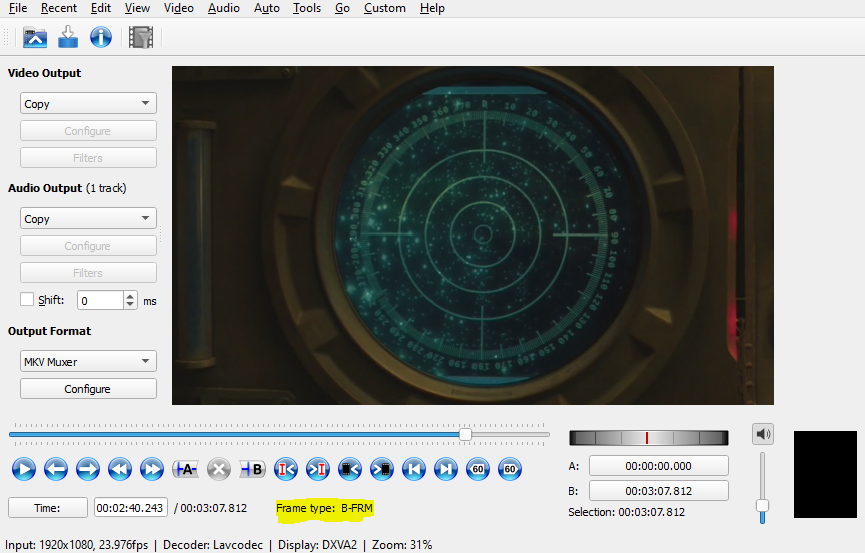Screen dimensions: 865x553
Task: Jump to last frame of the video
Action: coord(446,469)
